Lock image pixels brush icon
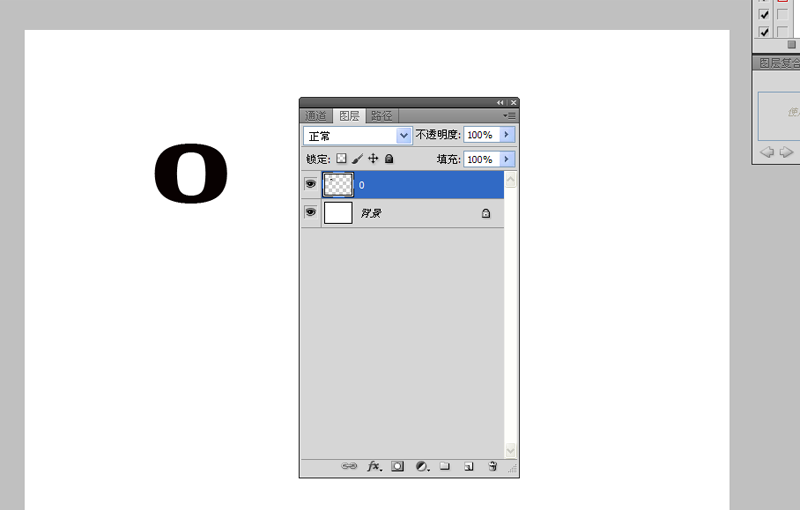Viewport: 800px width, 510px height. pos(357,159)
